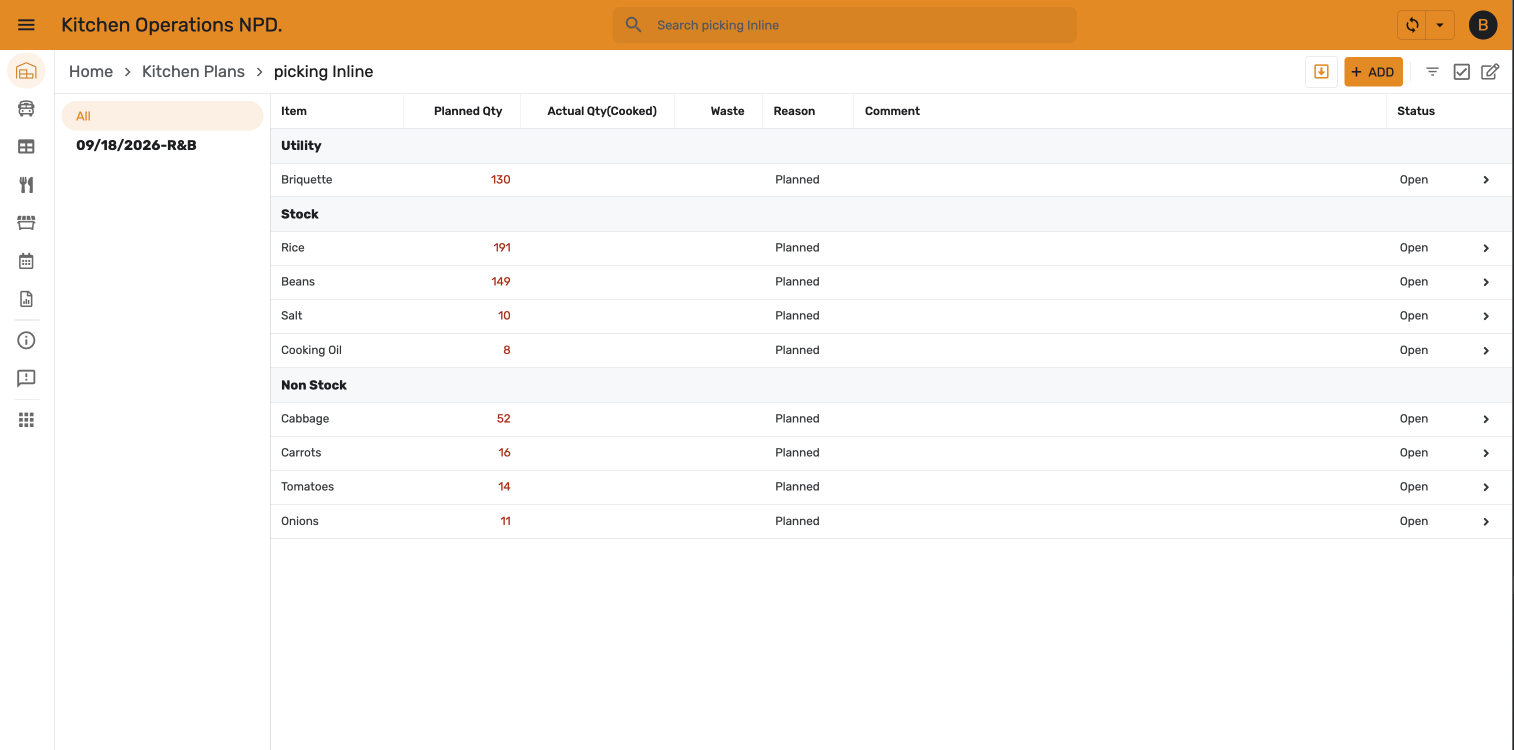The width and height of the screenshot is (1514, 750).
Task: Click Salt planned quantity 10
Action: click(x=504, y=316)
